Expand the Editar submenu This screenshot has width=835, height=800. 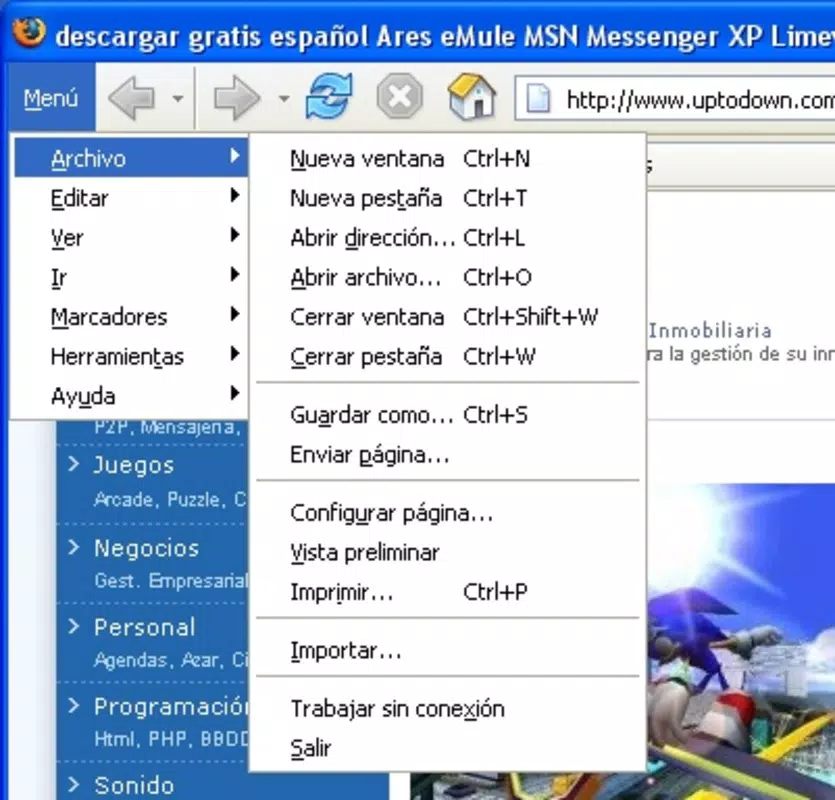[x=131, y=198]
